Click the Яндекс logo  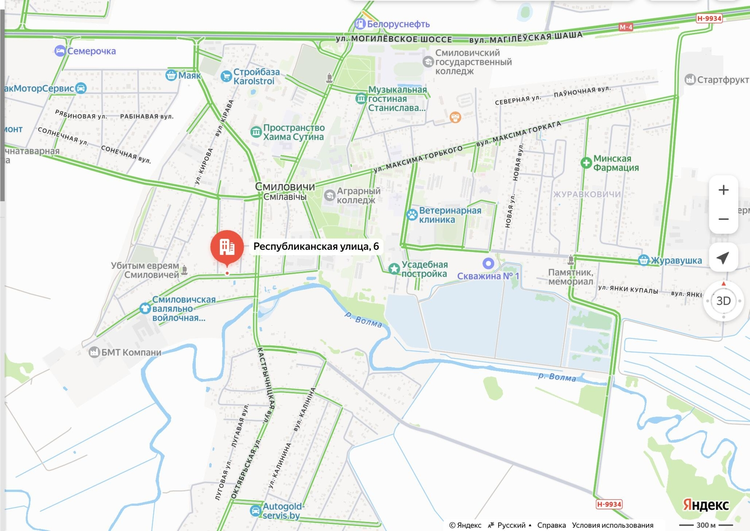click(706, 505)
